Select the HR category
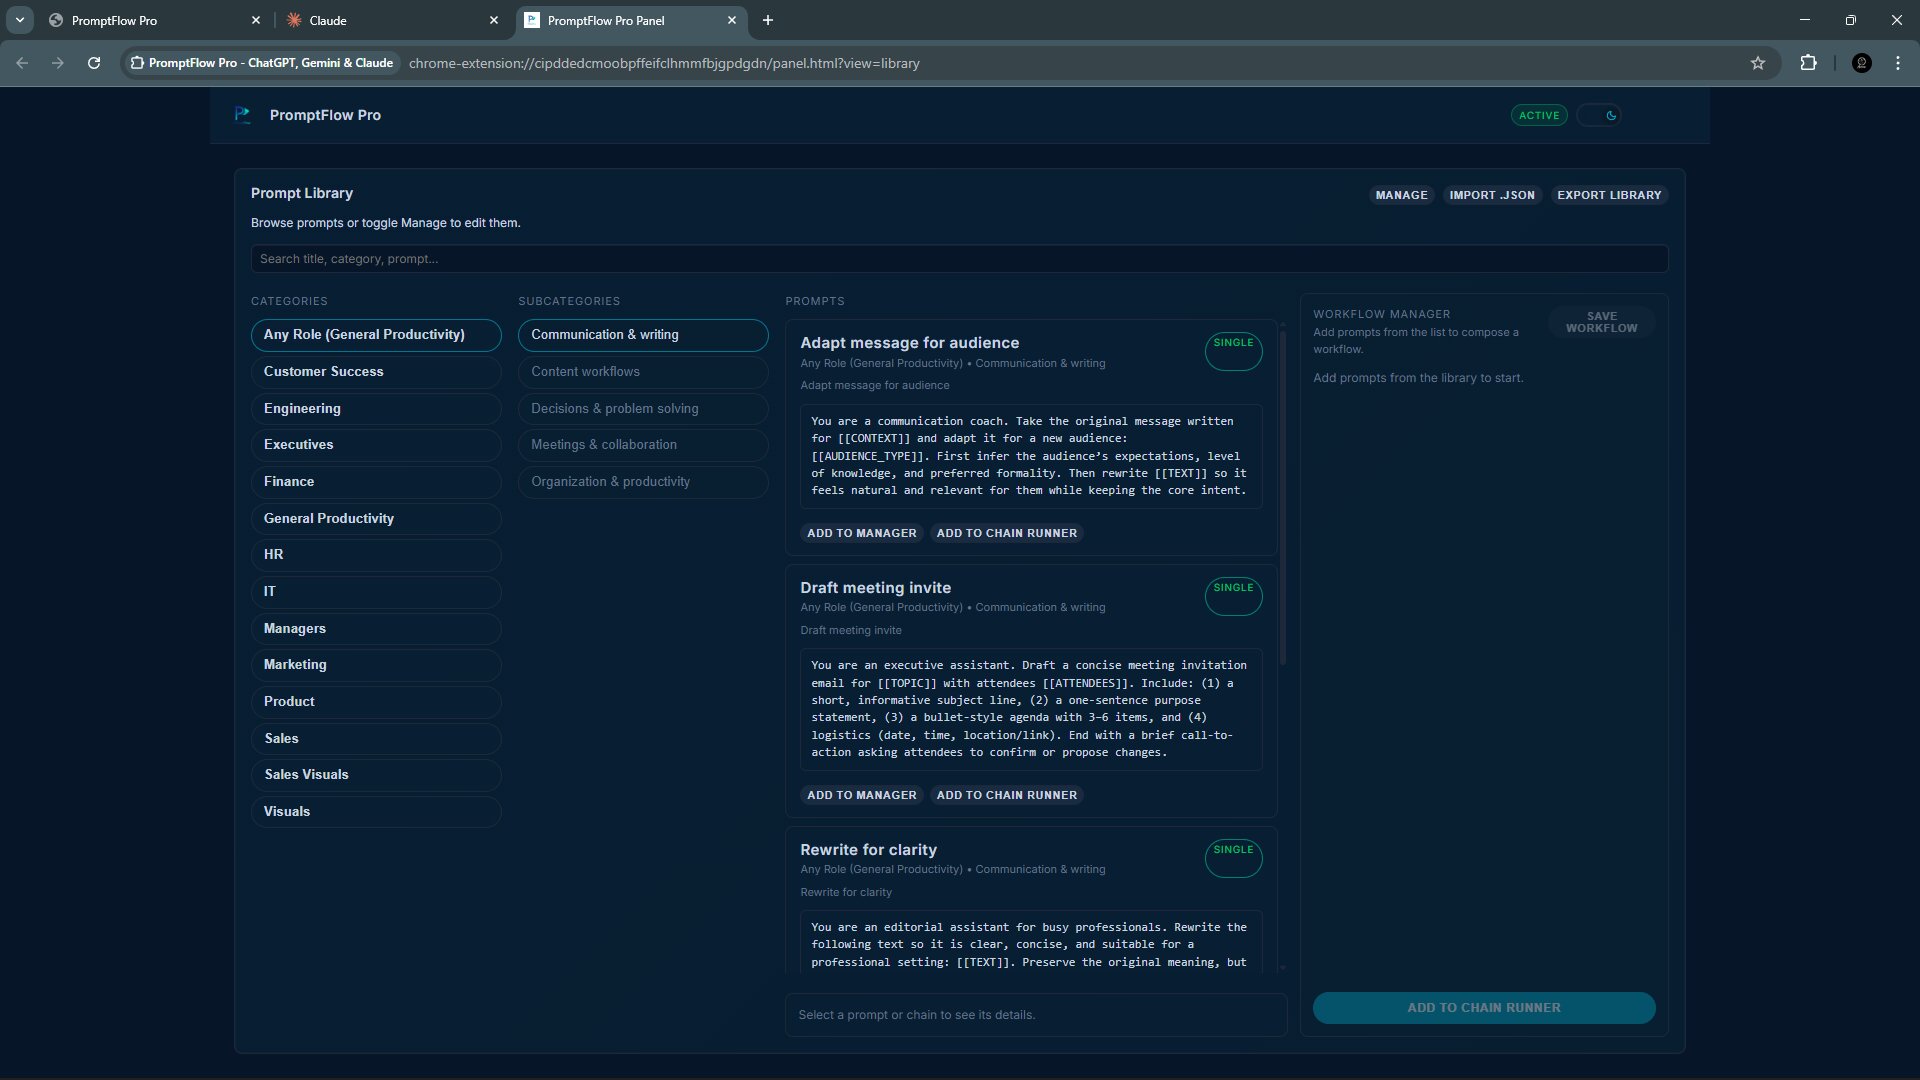 (x=376, y=555)
